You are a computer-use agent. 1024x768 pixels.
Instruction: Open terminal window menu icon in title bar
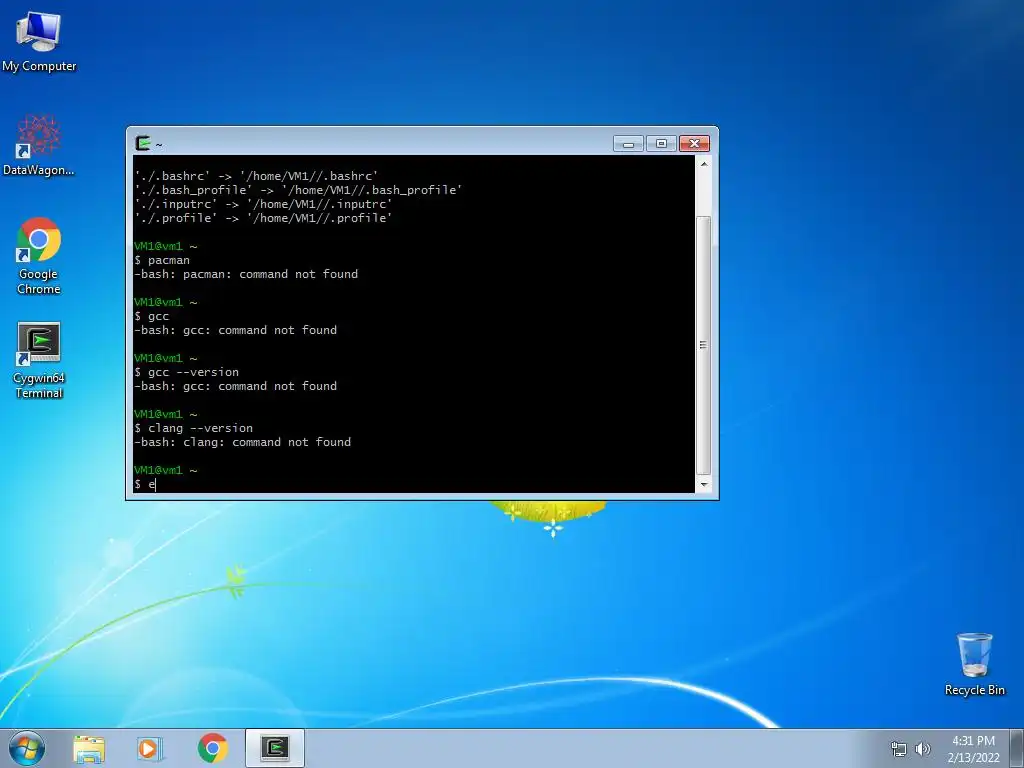pyautogui.click(x=143, y=143)
